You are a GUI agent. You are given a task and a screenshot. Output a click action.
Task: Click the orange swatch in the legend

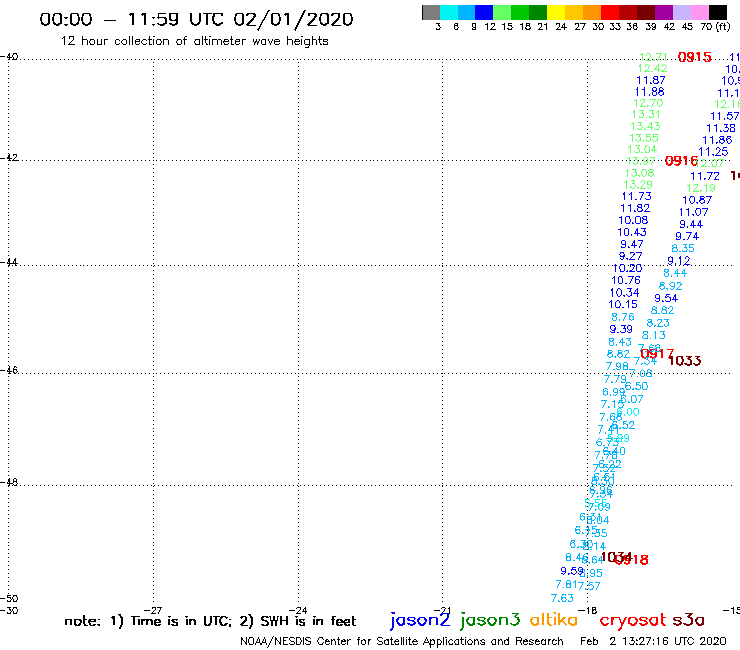(x=592, y=12)
